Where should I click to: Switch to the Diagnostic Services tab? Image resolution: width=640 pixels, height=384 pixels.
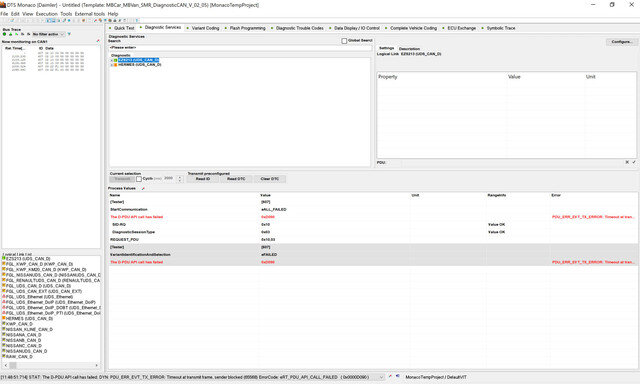click(160, 27)
